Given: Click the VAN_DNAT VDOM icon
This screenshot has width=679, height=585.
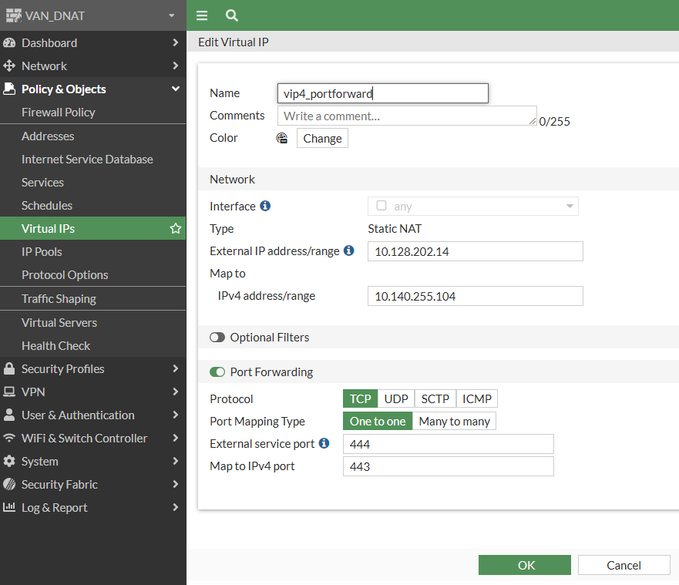Looking at the screenshot, I should [x=13, y=16].
